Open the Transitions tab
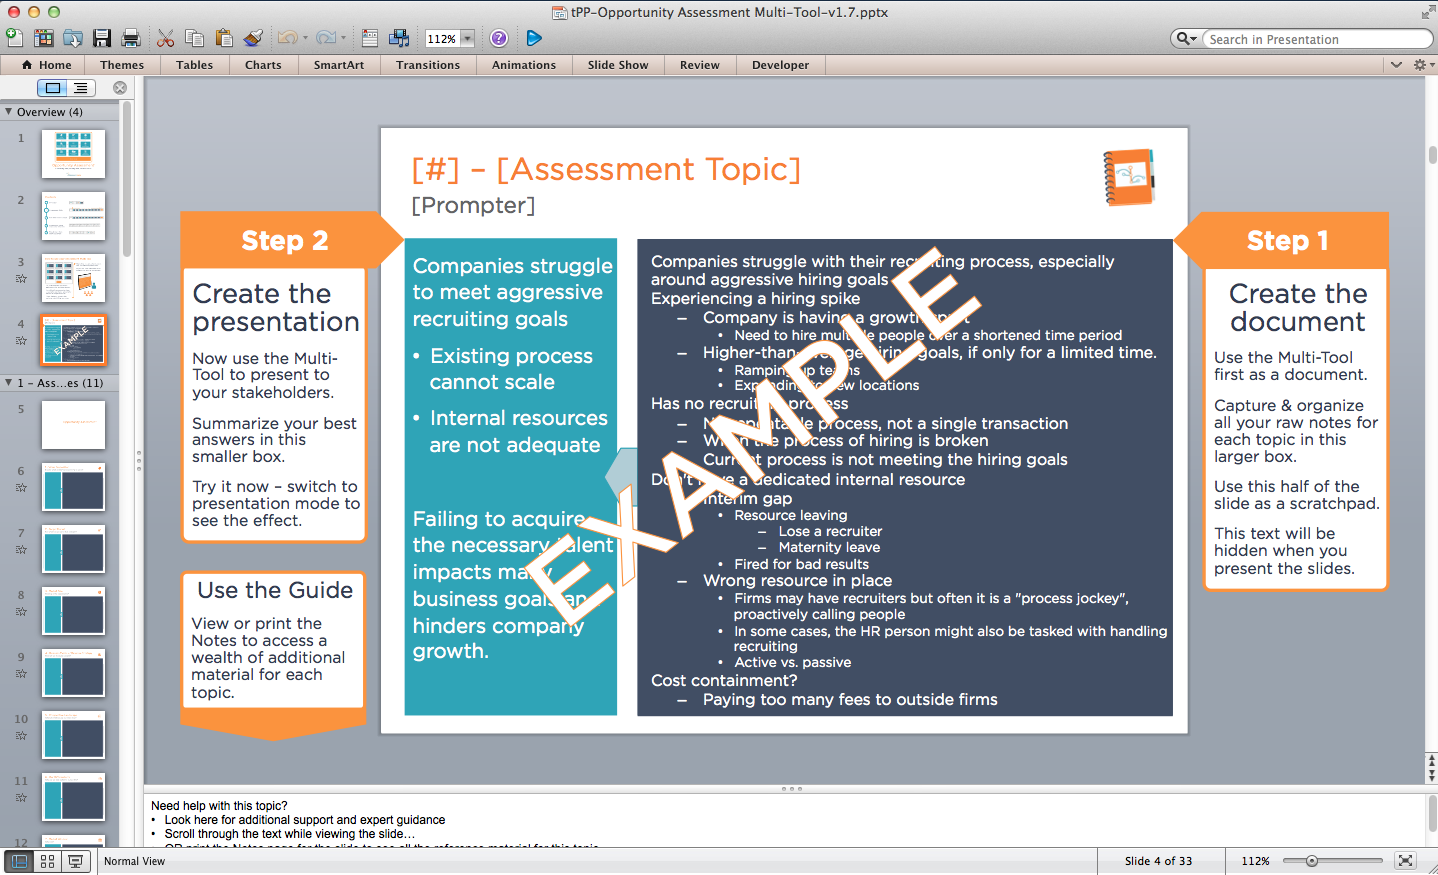The height and width of the screenshot is (875, 1438). 428,65
